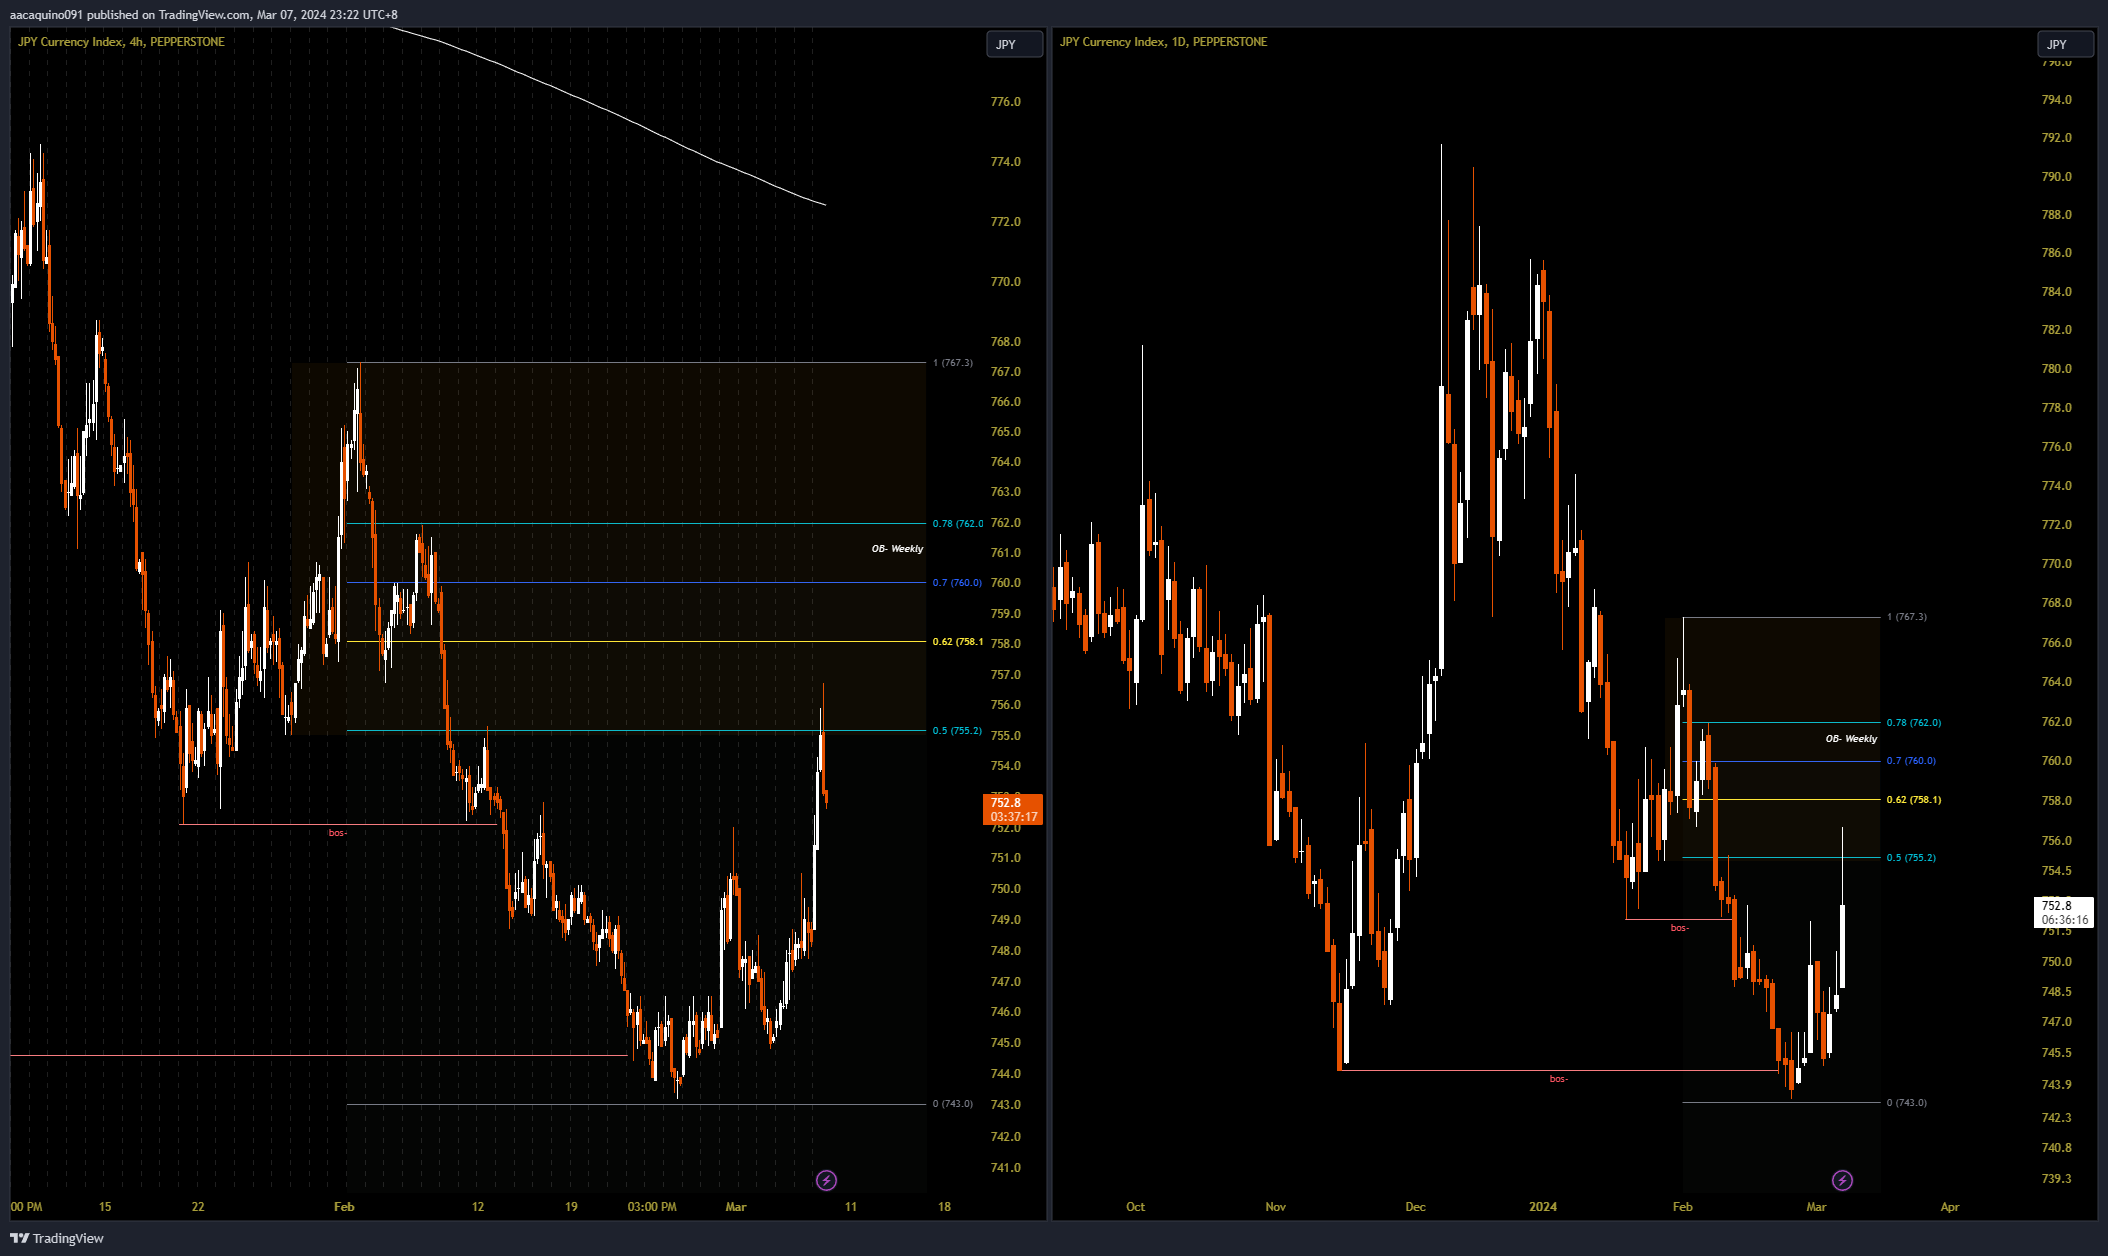This screenshot has height=1256, width=2108.
Task: Click 'Apr' on the 1D chart time axis
Action: pos(1950,1207)
